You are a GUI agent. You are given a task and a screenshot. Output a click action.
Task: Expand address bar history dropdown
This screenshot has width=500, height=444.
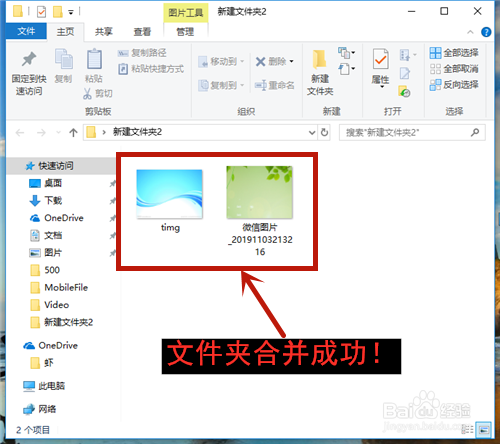tap(312, 133)
